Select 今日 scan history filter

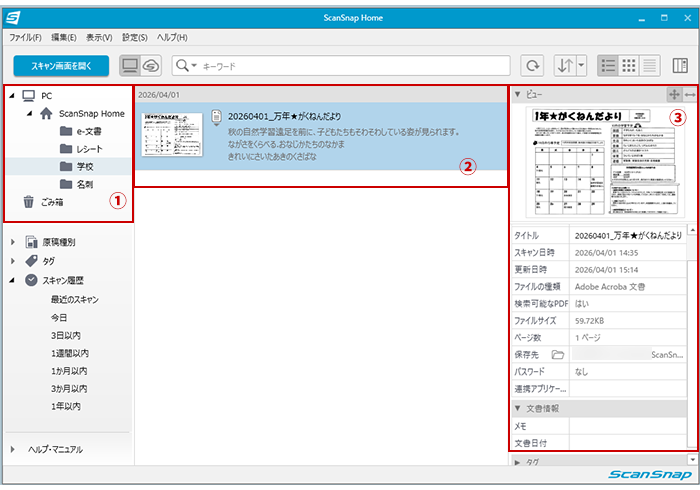tap(58, 318)
